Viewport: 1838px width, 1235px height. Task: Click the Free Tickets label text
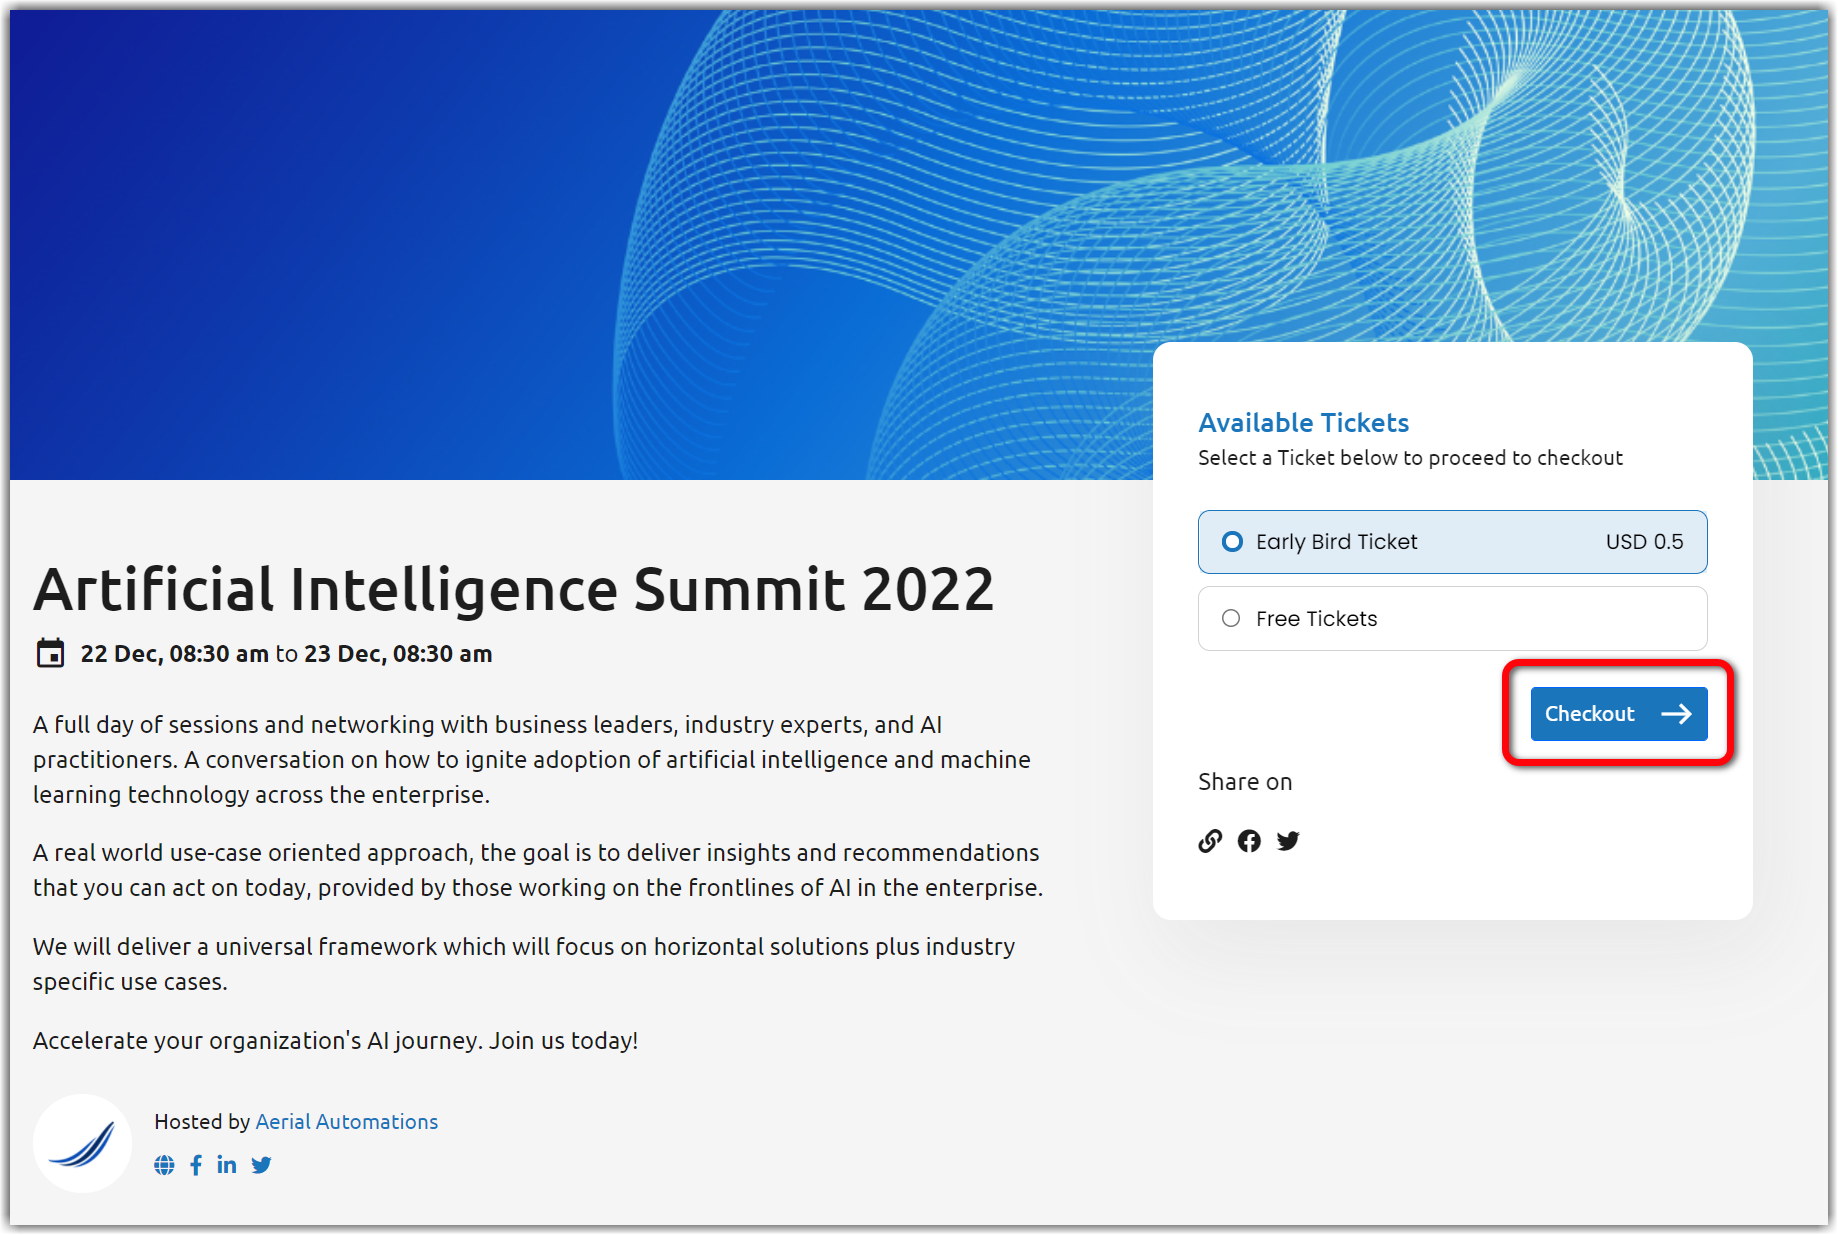pyautogui.click(x=1316, y=619)
